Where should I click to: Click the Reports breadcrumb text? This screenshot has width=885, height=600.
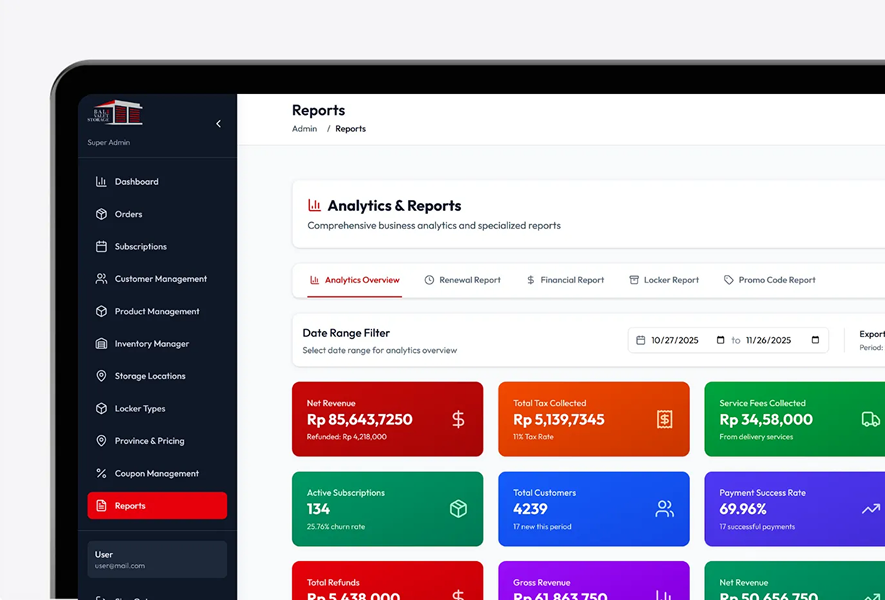click(x=351, y=129)
